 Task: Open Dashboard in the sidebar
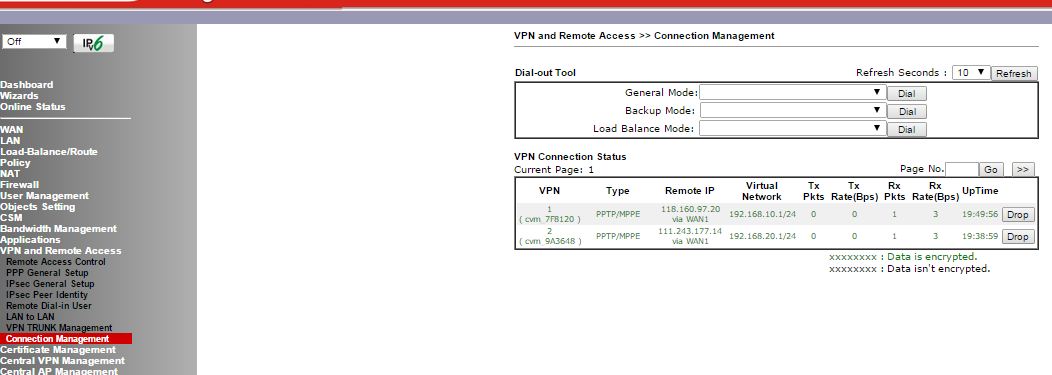point(27,85)
